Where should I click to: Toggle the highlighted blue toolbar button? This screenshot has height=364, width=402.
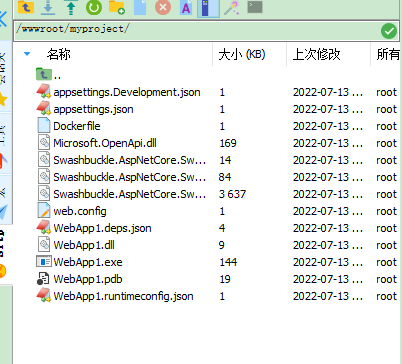click(x=208, y=8)
